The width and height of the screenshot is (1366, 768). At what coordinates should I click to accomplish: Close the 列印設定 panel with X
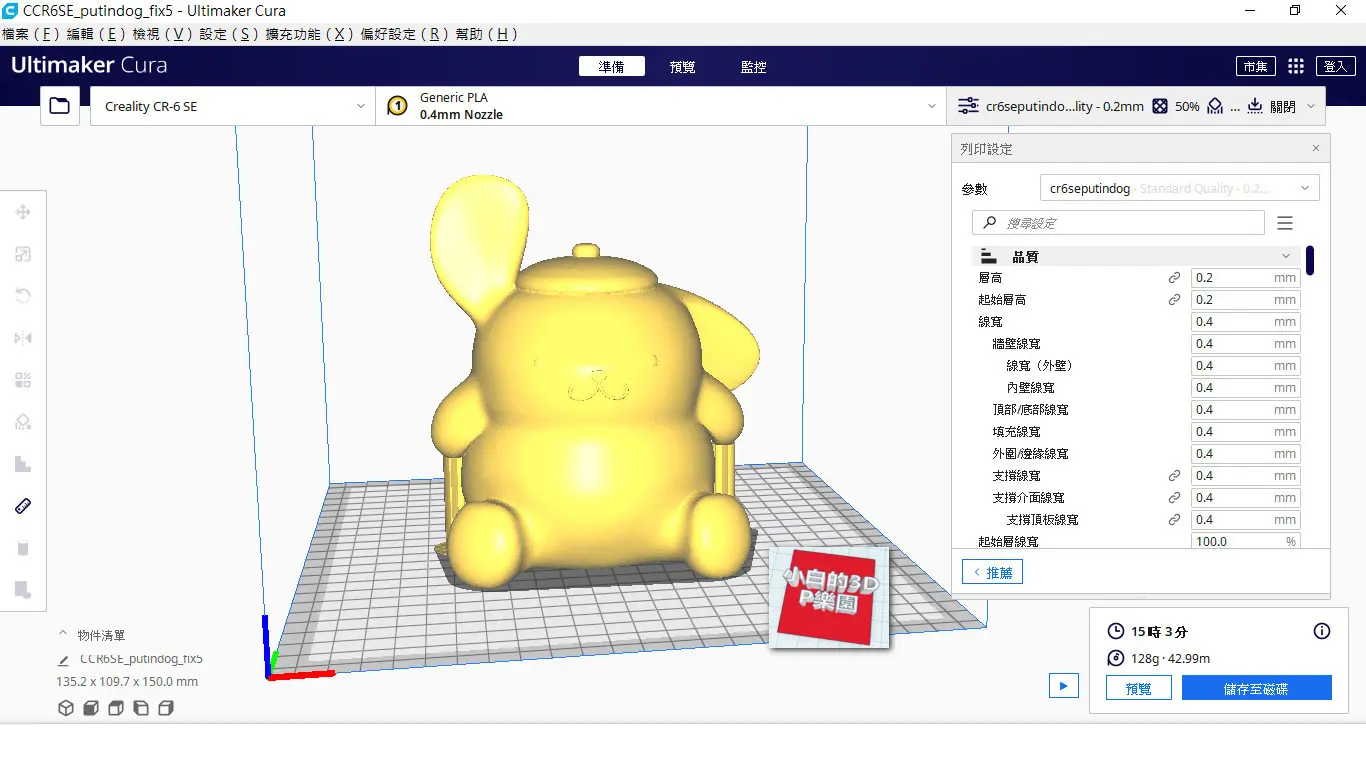point(1316,148)
